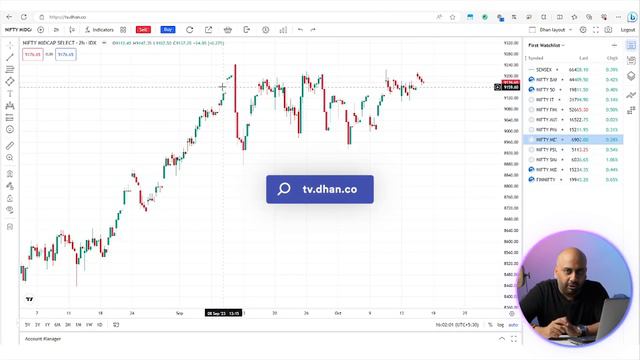Select the NIFTY 50 watchlist row
This screenshot has height=360, width=640.
pos(573,90)
